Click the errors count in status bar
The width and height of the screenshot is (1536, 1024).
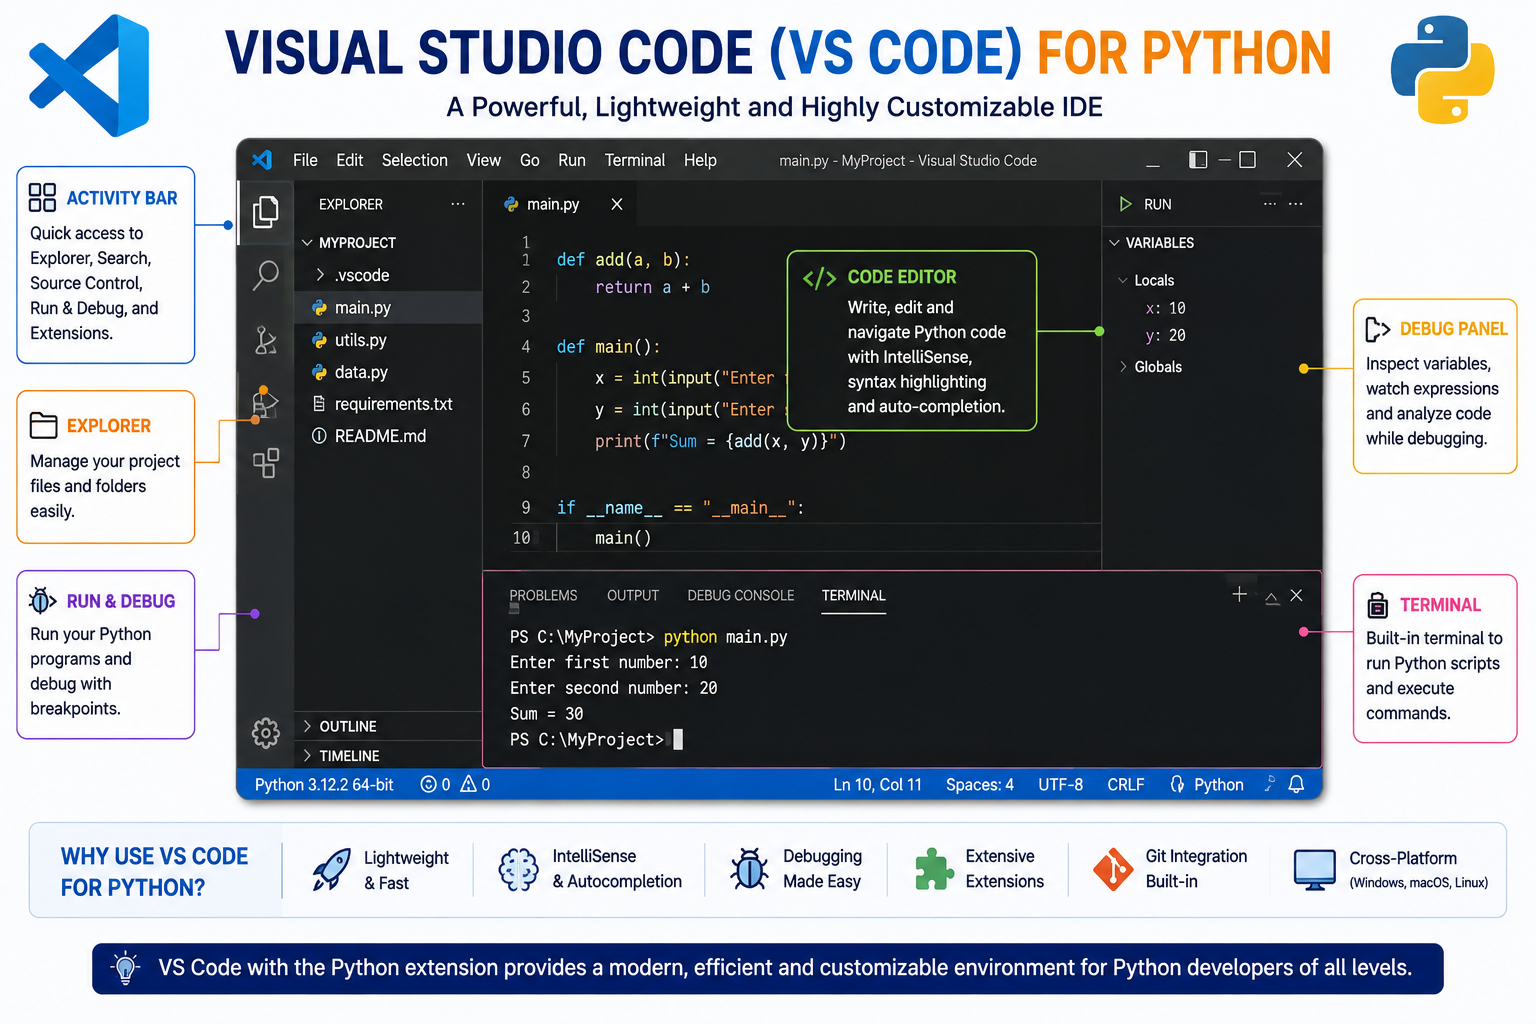[x=435, y=785]
